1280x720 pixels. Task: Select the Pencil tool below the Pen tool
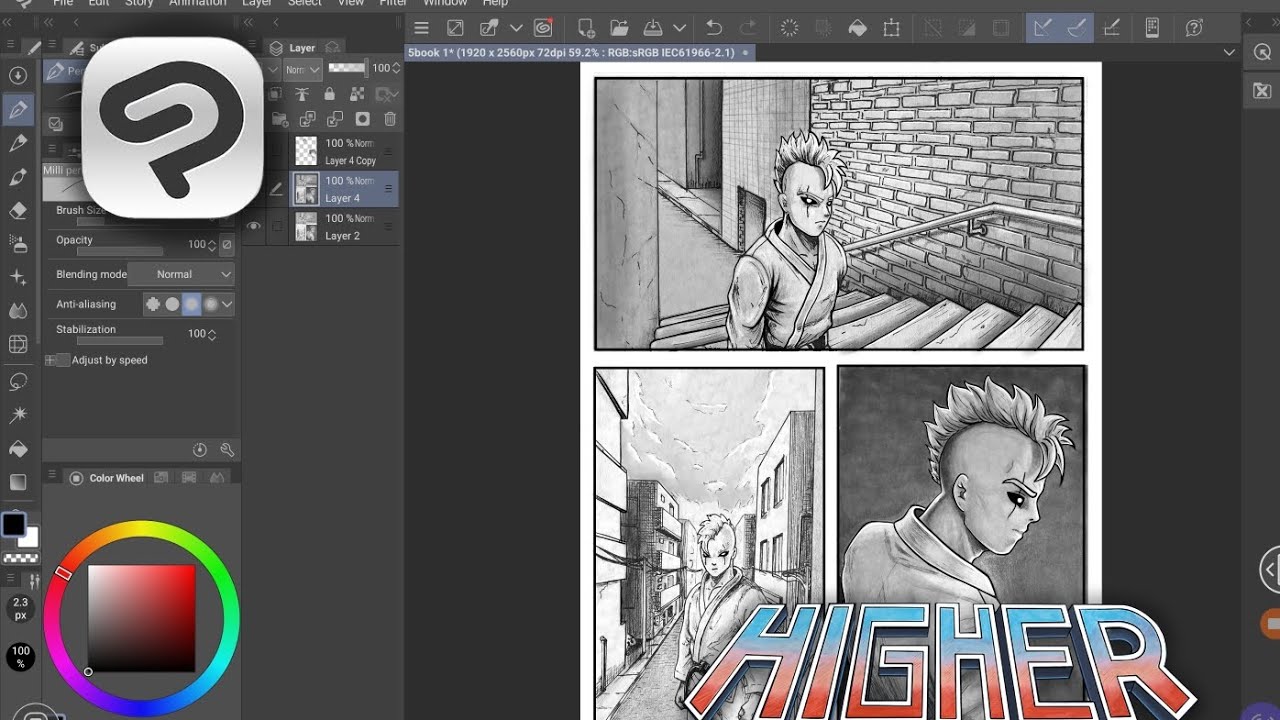(18, 144)
